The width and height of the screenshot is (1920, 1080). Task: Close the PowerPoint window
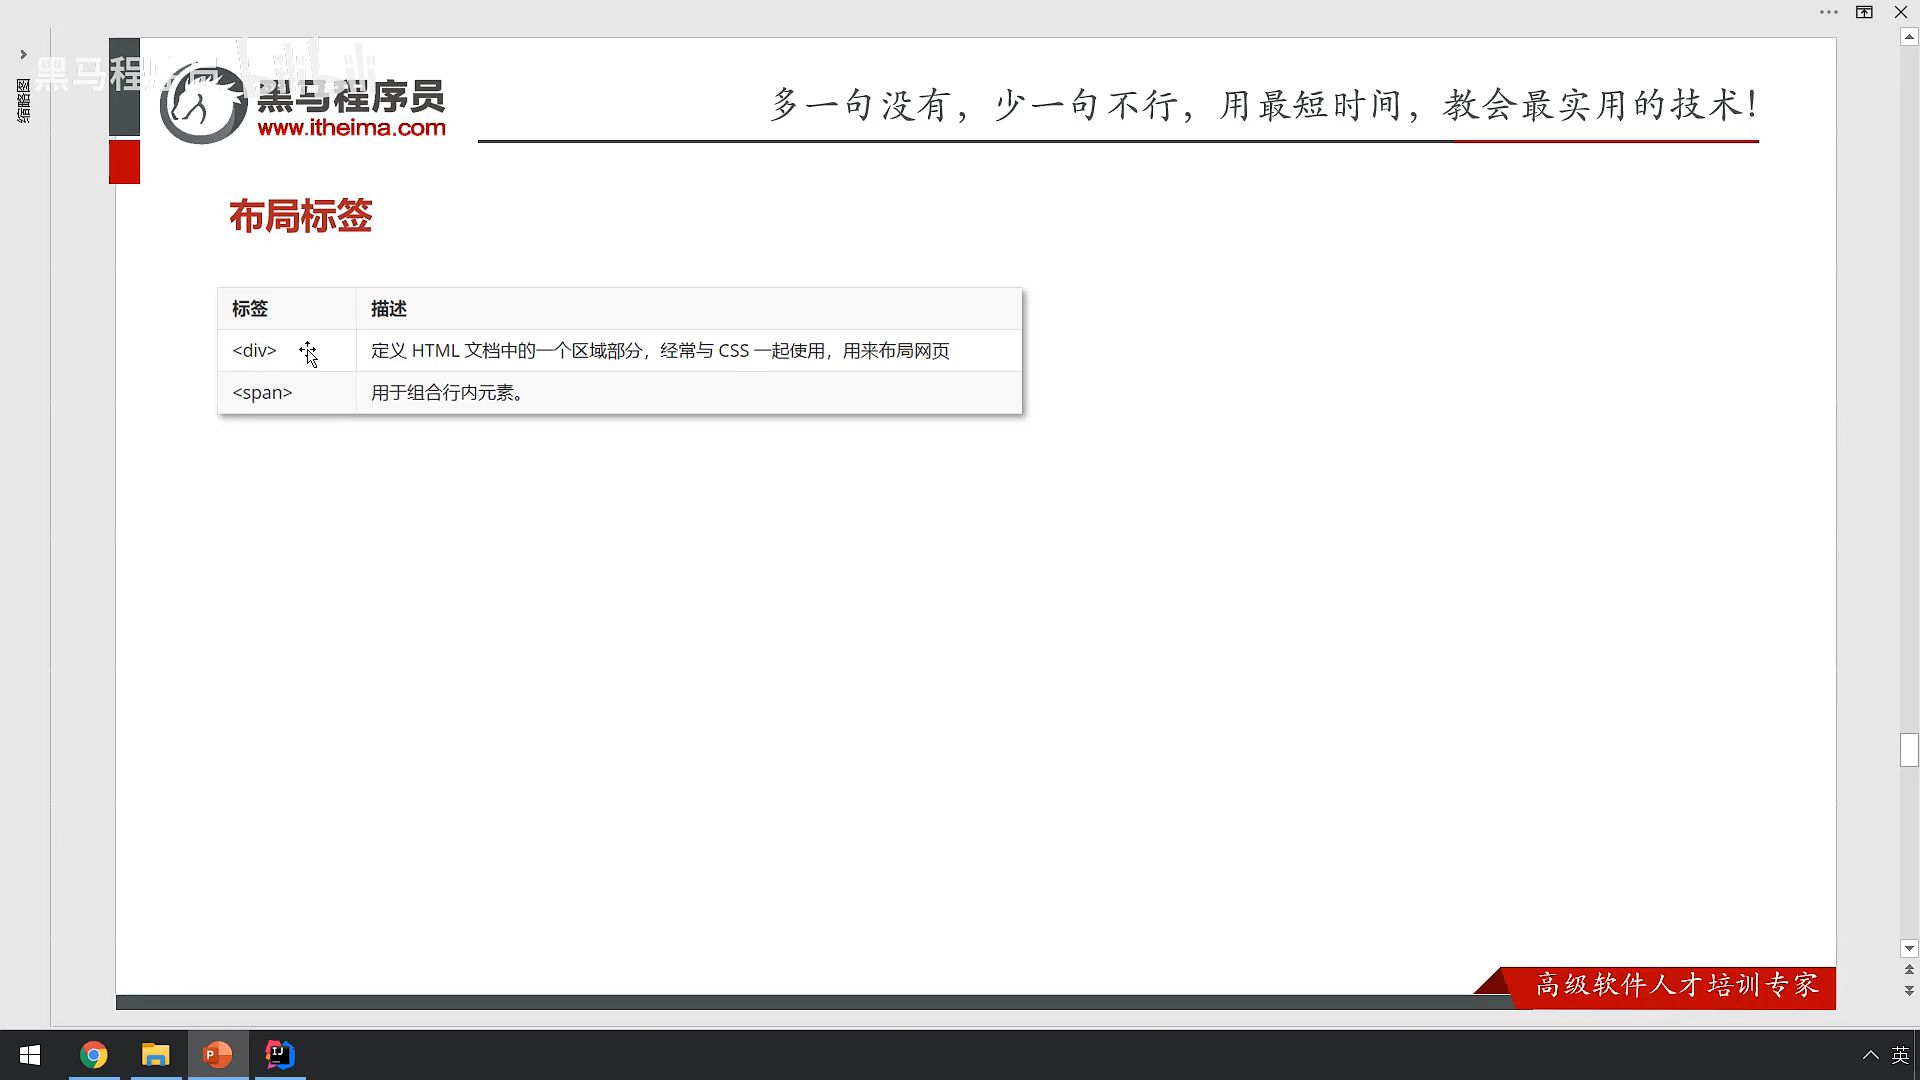point(1901,12)
